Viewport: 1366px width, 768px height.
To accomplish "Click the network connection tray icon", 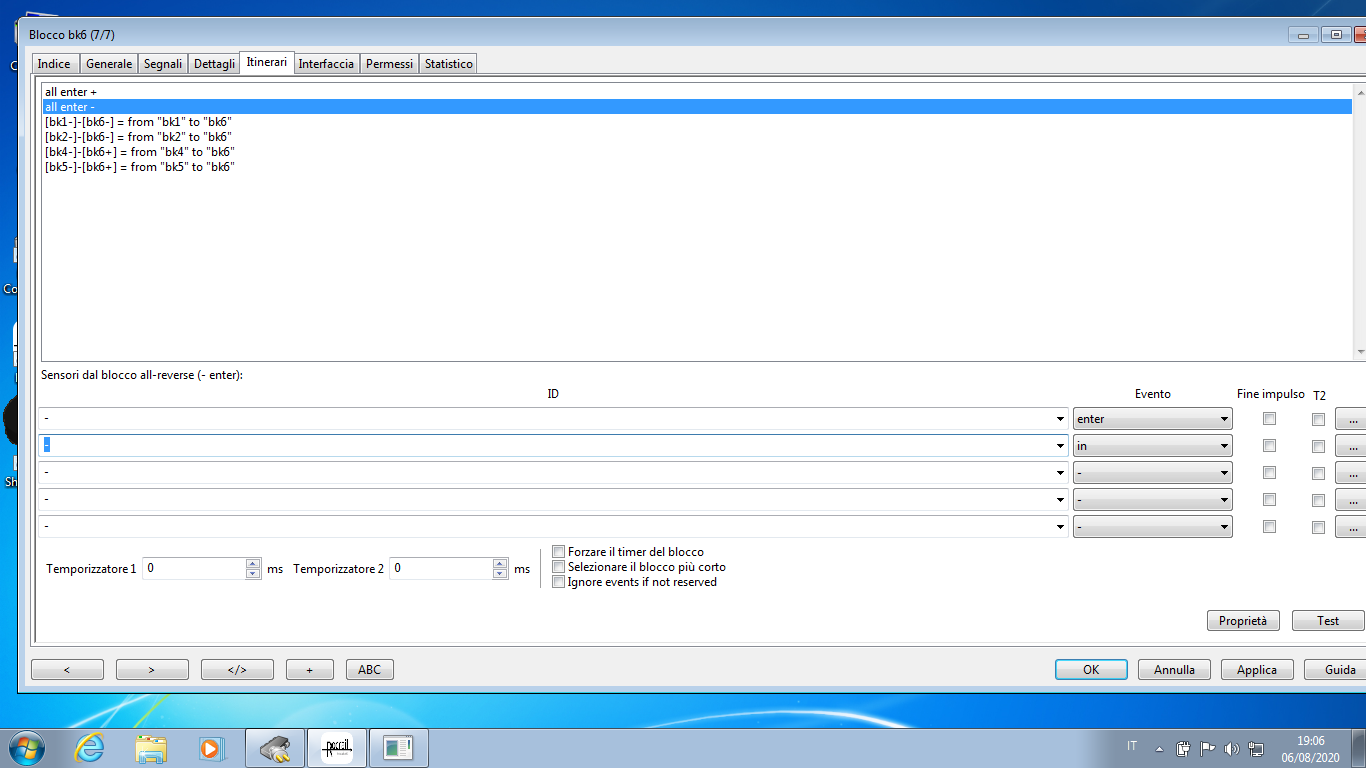I will (x=1256, y=748).
